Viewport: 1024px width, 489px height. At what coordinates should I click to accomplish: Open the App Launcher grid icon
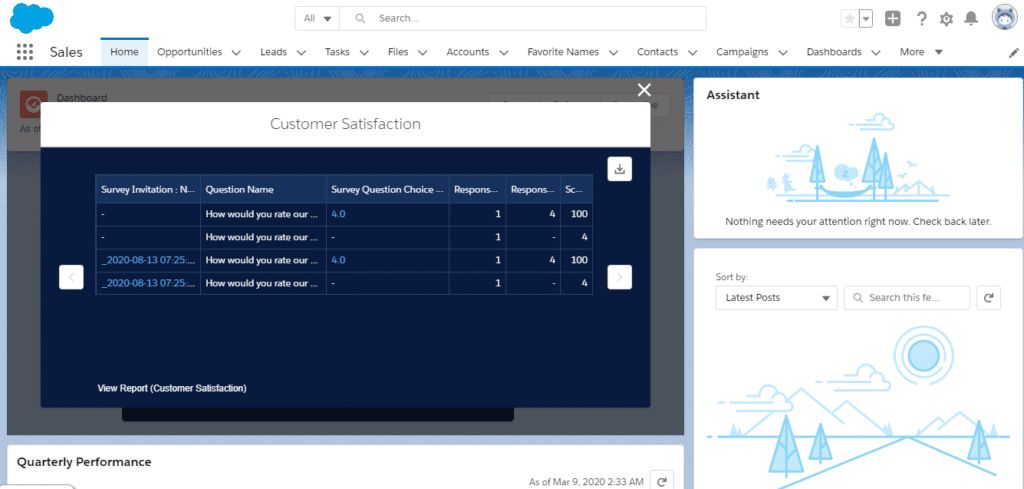pyautogui.click(x=25, y=52)
